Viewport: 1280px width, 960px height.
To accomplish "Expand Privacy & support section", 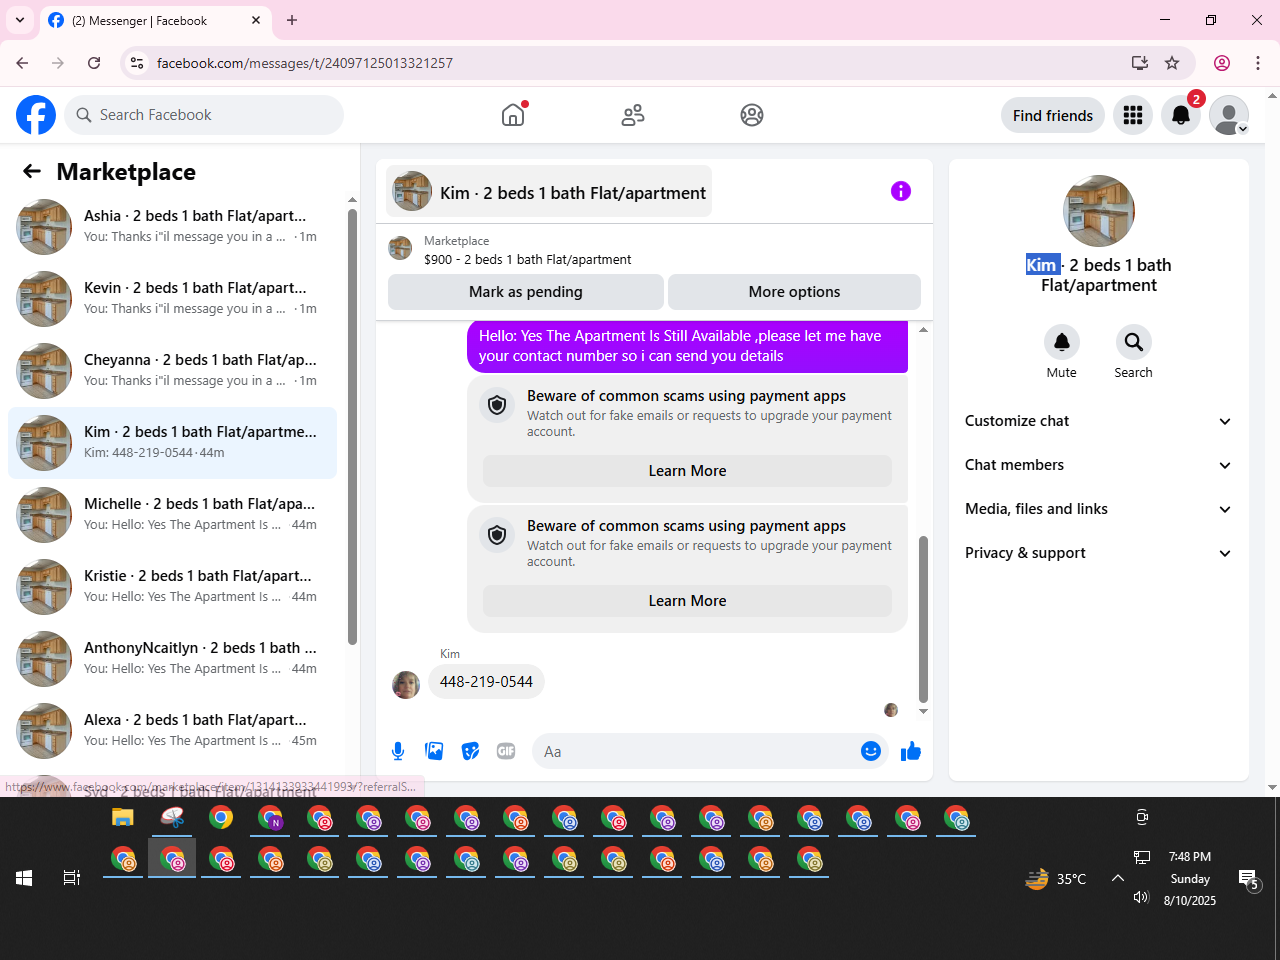I will (1099, 553).
